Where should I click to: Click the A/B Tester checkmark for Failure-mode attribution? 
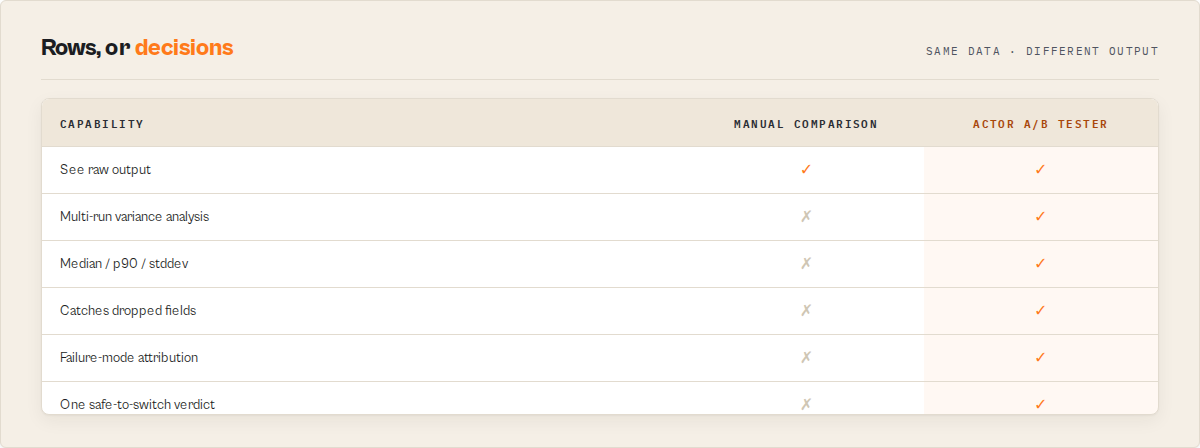pos(1040,357)
